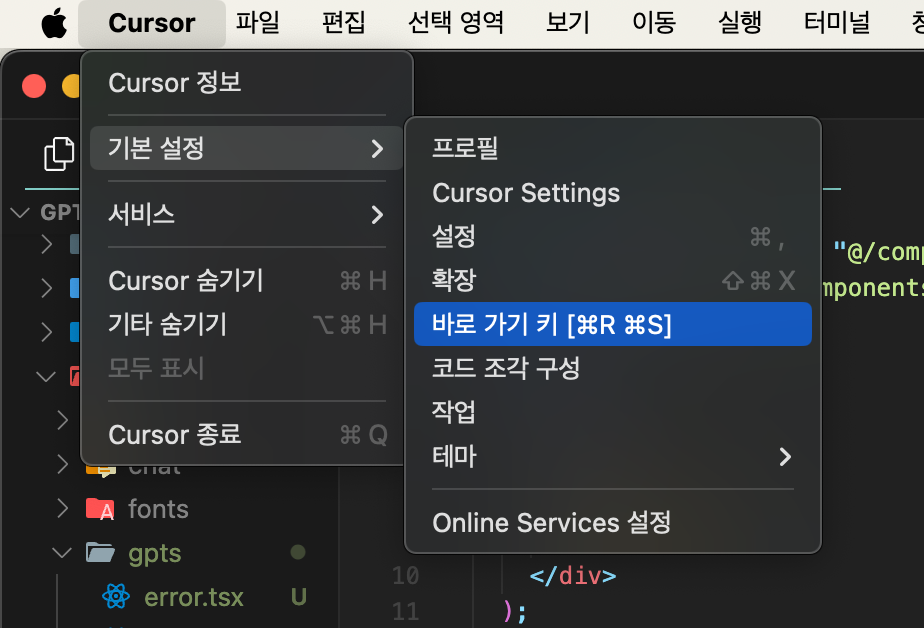Expand the 테마 submenu
924x628 pixels.
coord(613,456)
